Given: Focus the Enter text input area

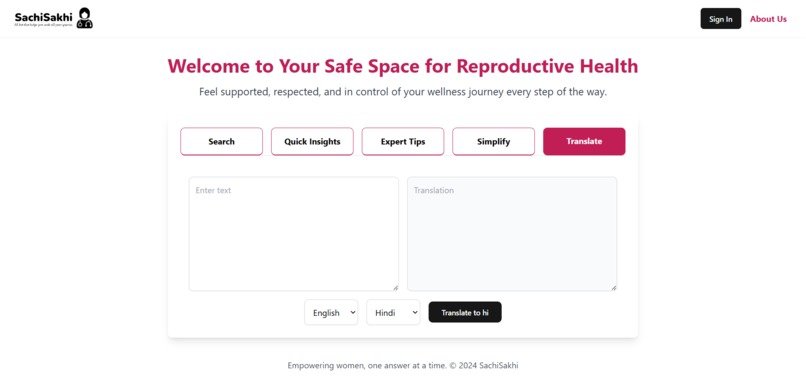Looking at the screenshot, I should click(294, 234).
